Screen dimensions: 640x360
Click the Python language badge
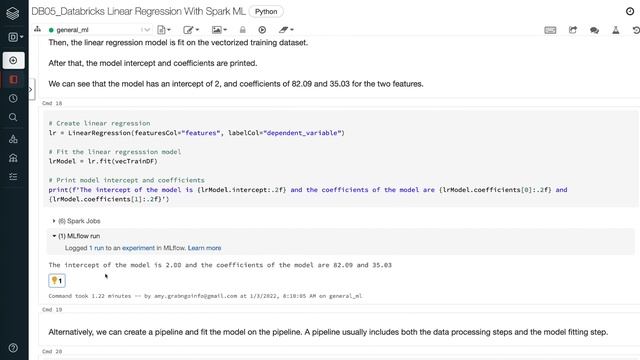(266, 11)
